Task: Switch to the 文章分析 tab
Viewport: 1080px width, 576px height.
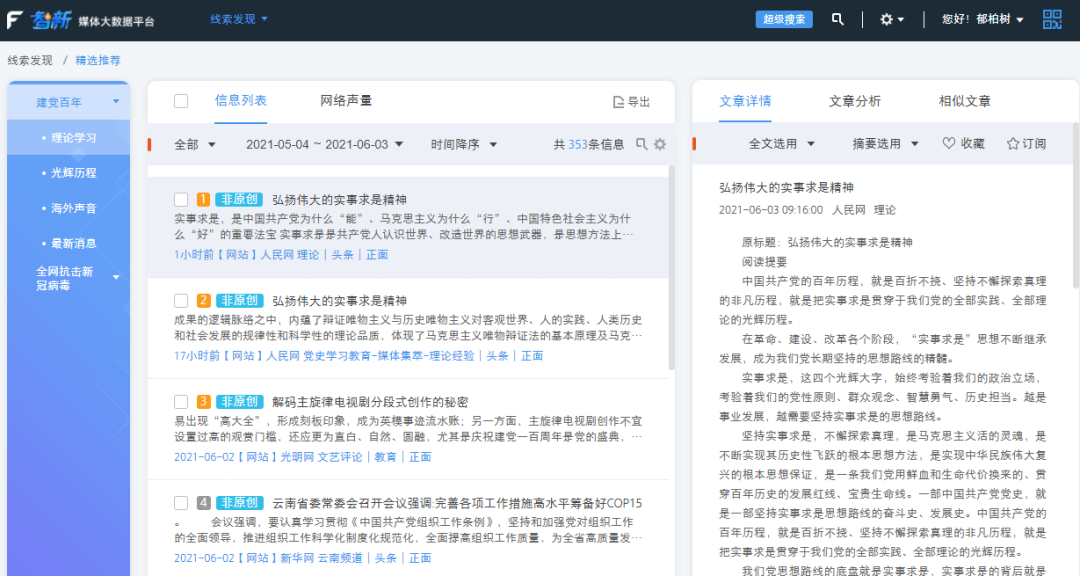Action: coord(855,101)
